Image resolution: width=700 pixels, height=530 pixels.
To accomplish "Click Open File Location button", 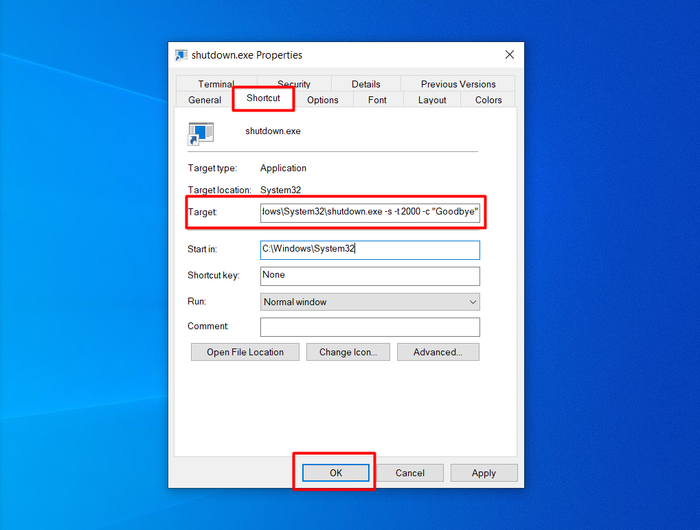I will coord(245,352).
